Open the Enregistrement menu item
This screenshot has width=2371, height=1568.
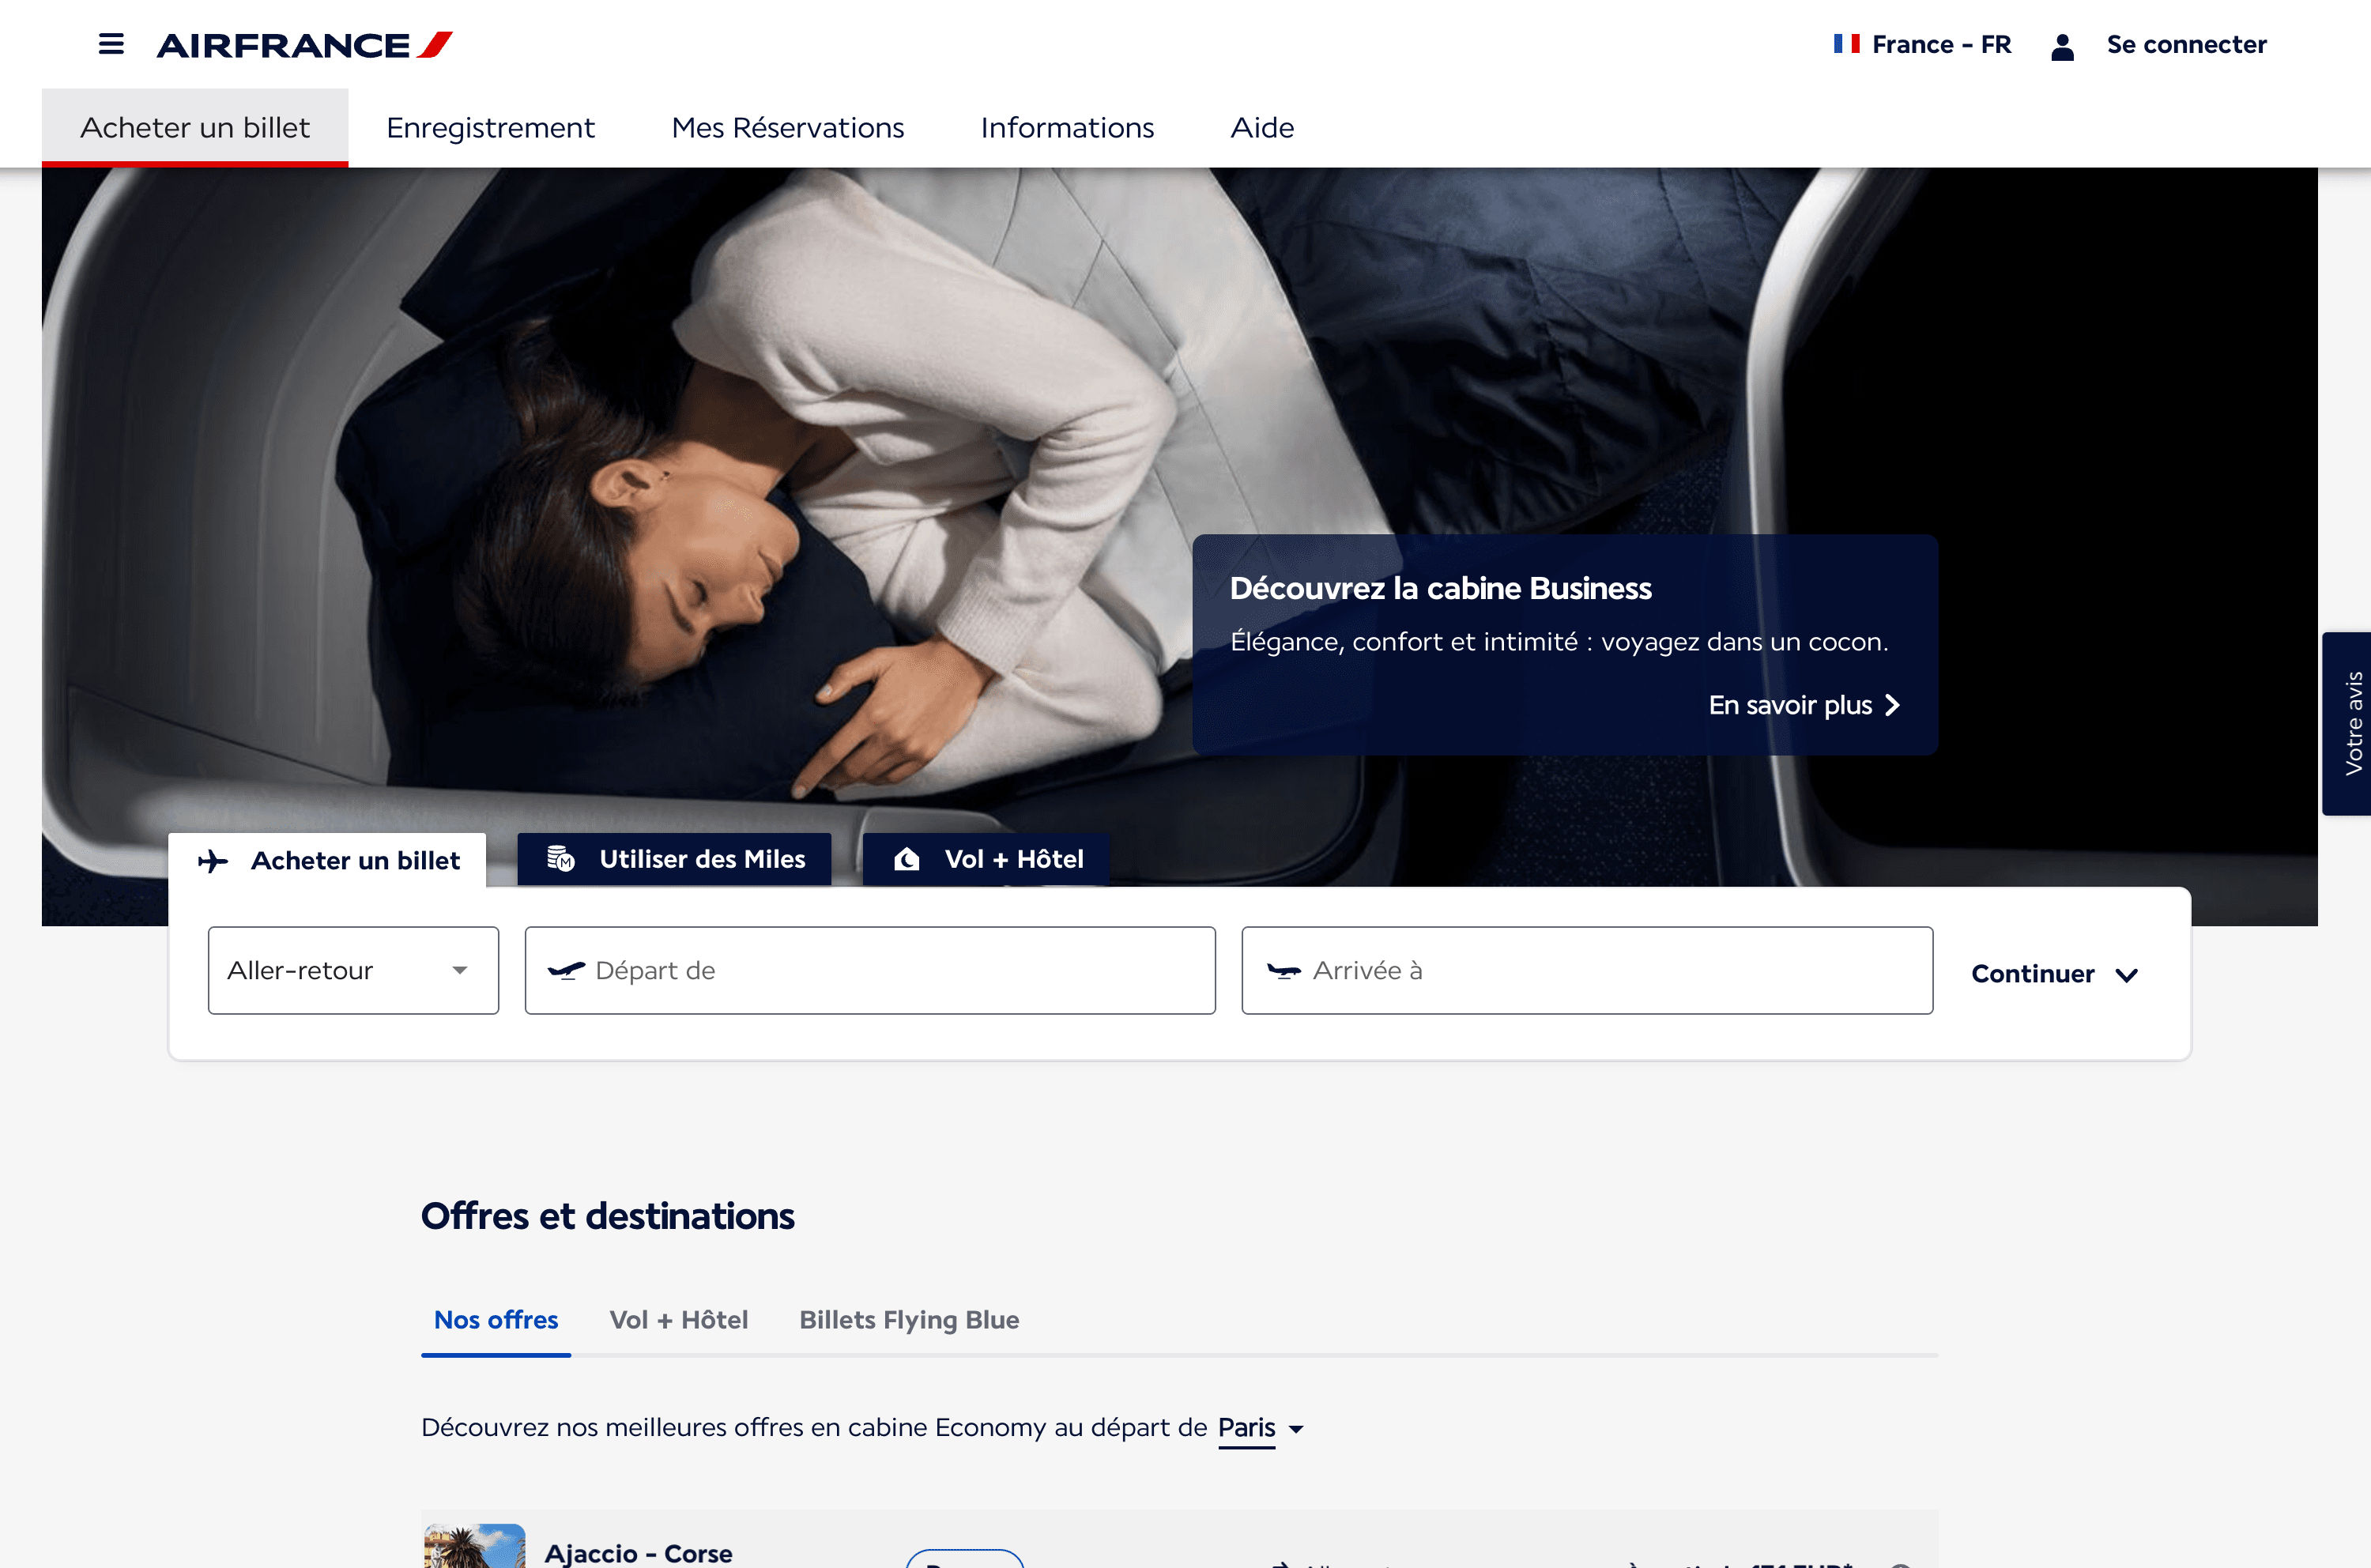pyautogui.click(x=490, y=128)
